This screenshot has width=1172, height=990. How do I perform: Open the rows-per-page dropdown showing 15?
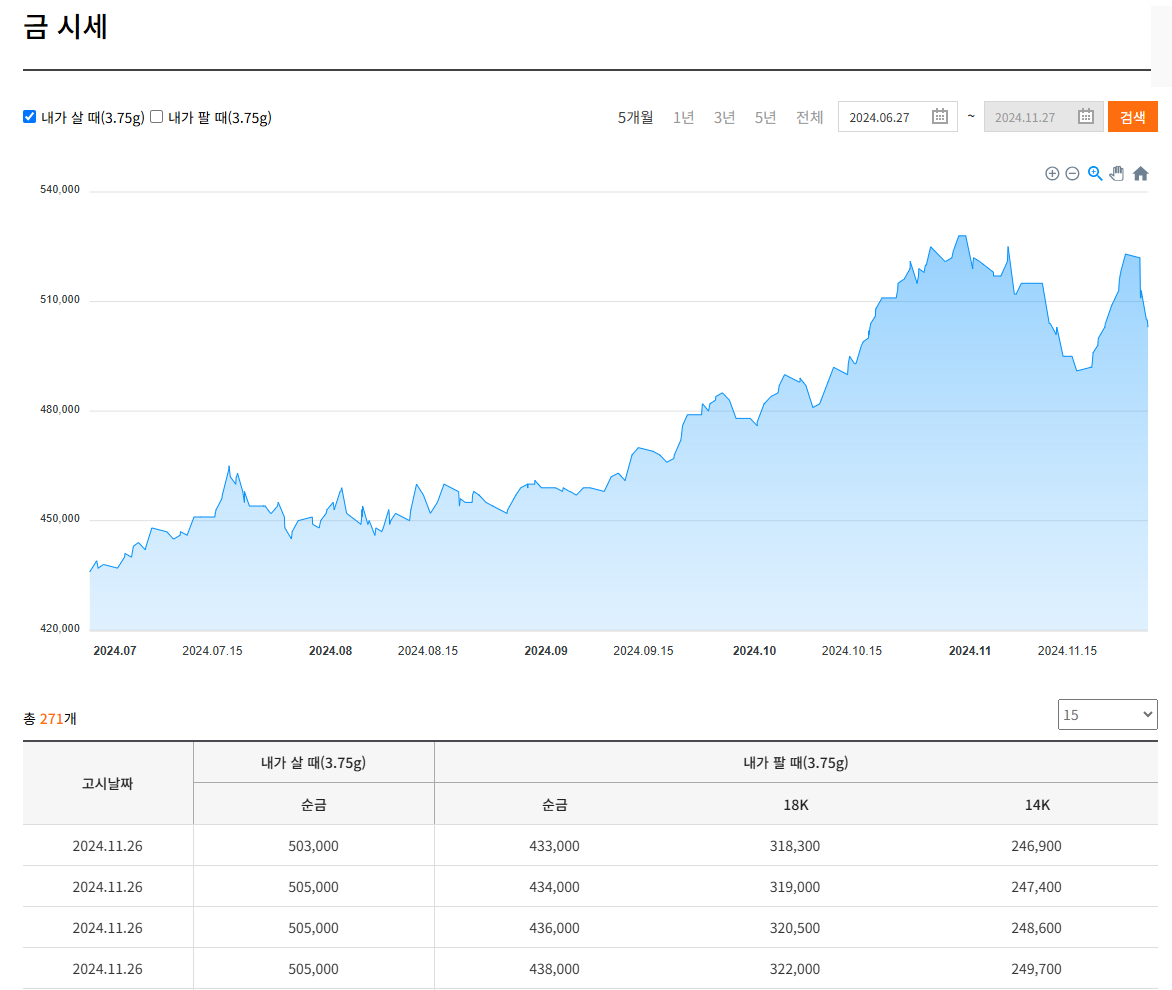click(1108, 714)
